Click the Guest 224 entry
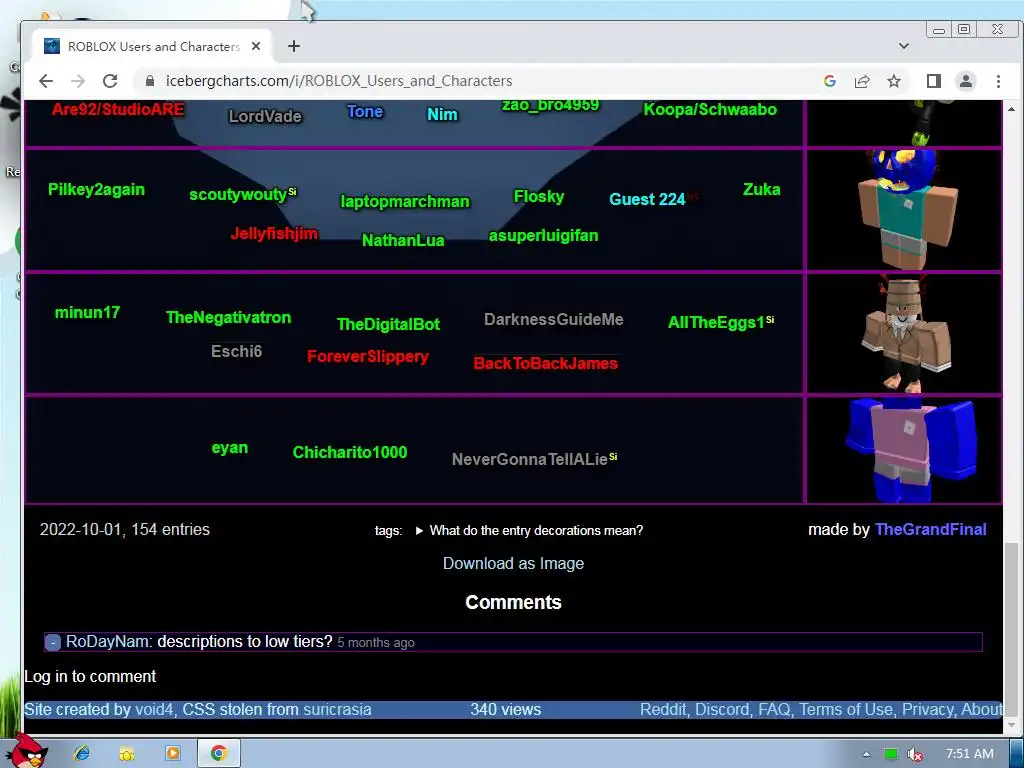This screenshot has width=1024, height=768. click(x=647, y=199)
